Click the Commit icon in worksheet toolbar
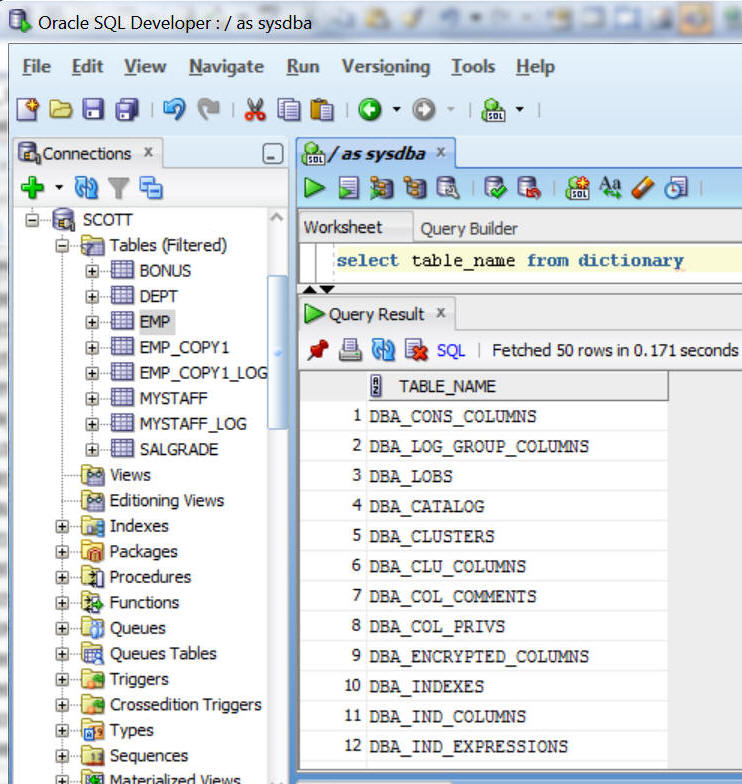The width and height of the screenshot is (742, 784). [495, 187]
